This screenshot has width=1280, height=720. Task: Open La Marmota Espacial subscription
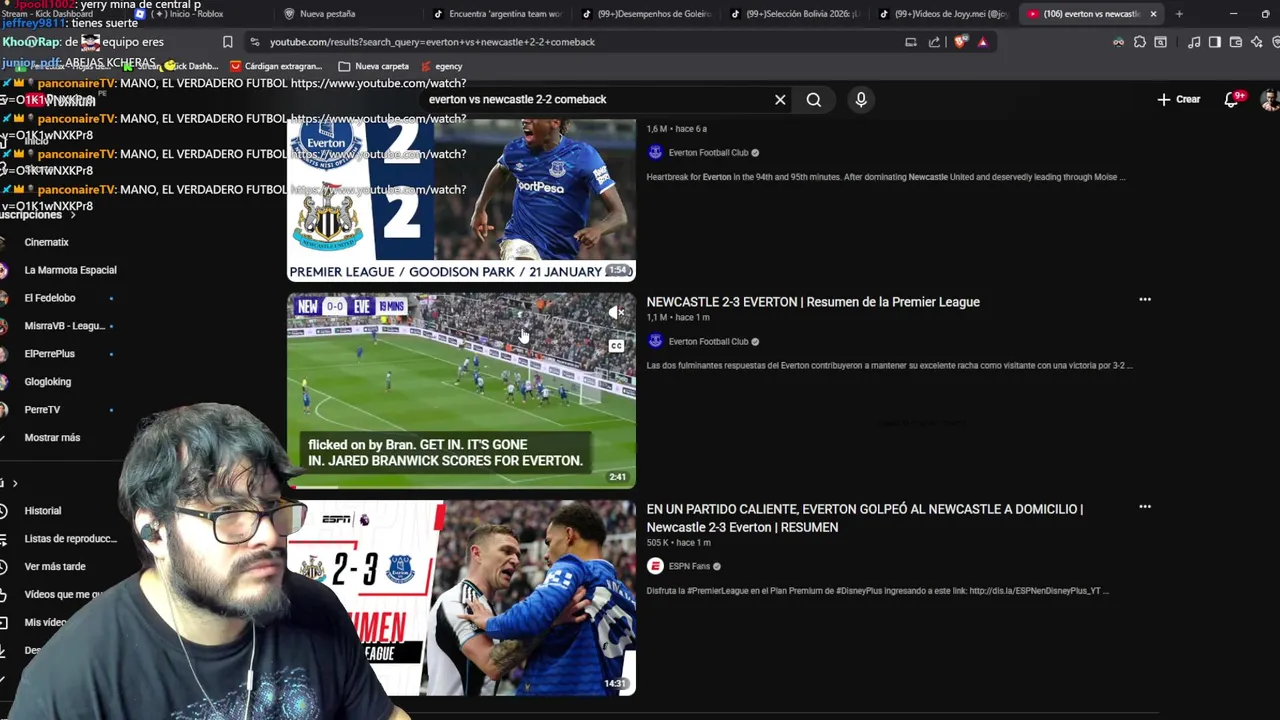tap(70, 270)
